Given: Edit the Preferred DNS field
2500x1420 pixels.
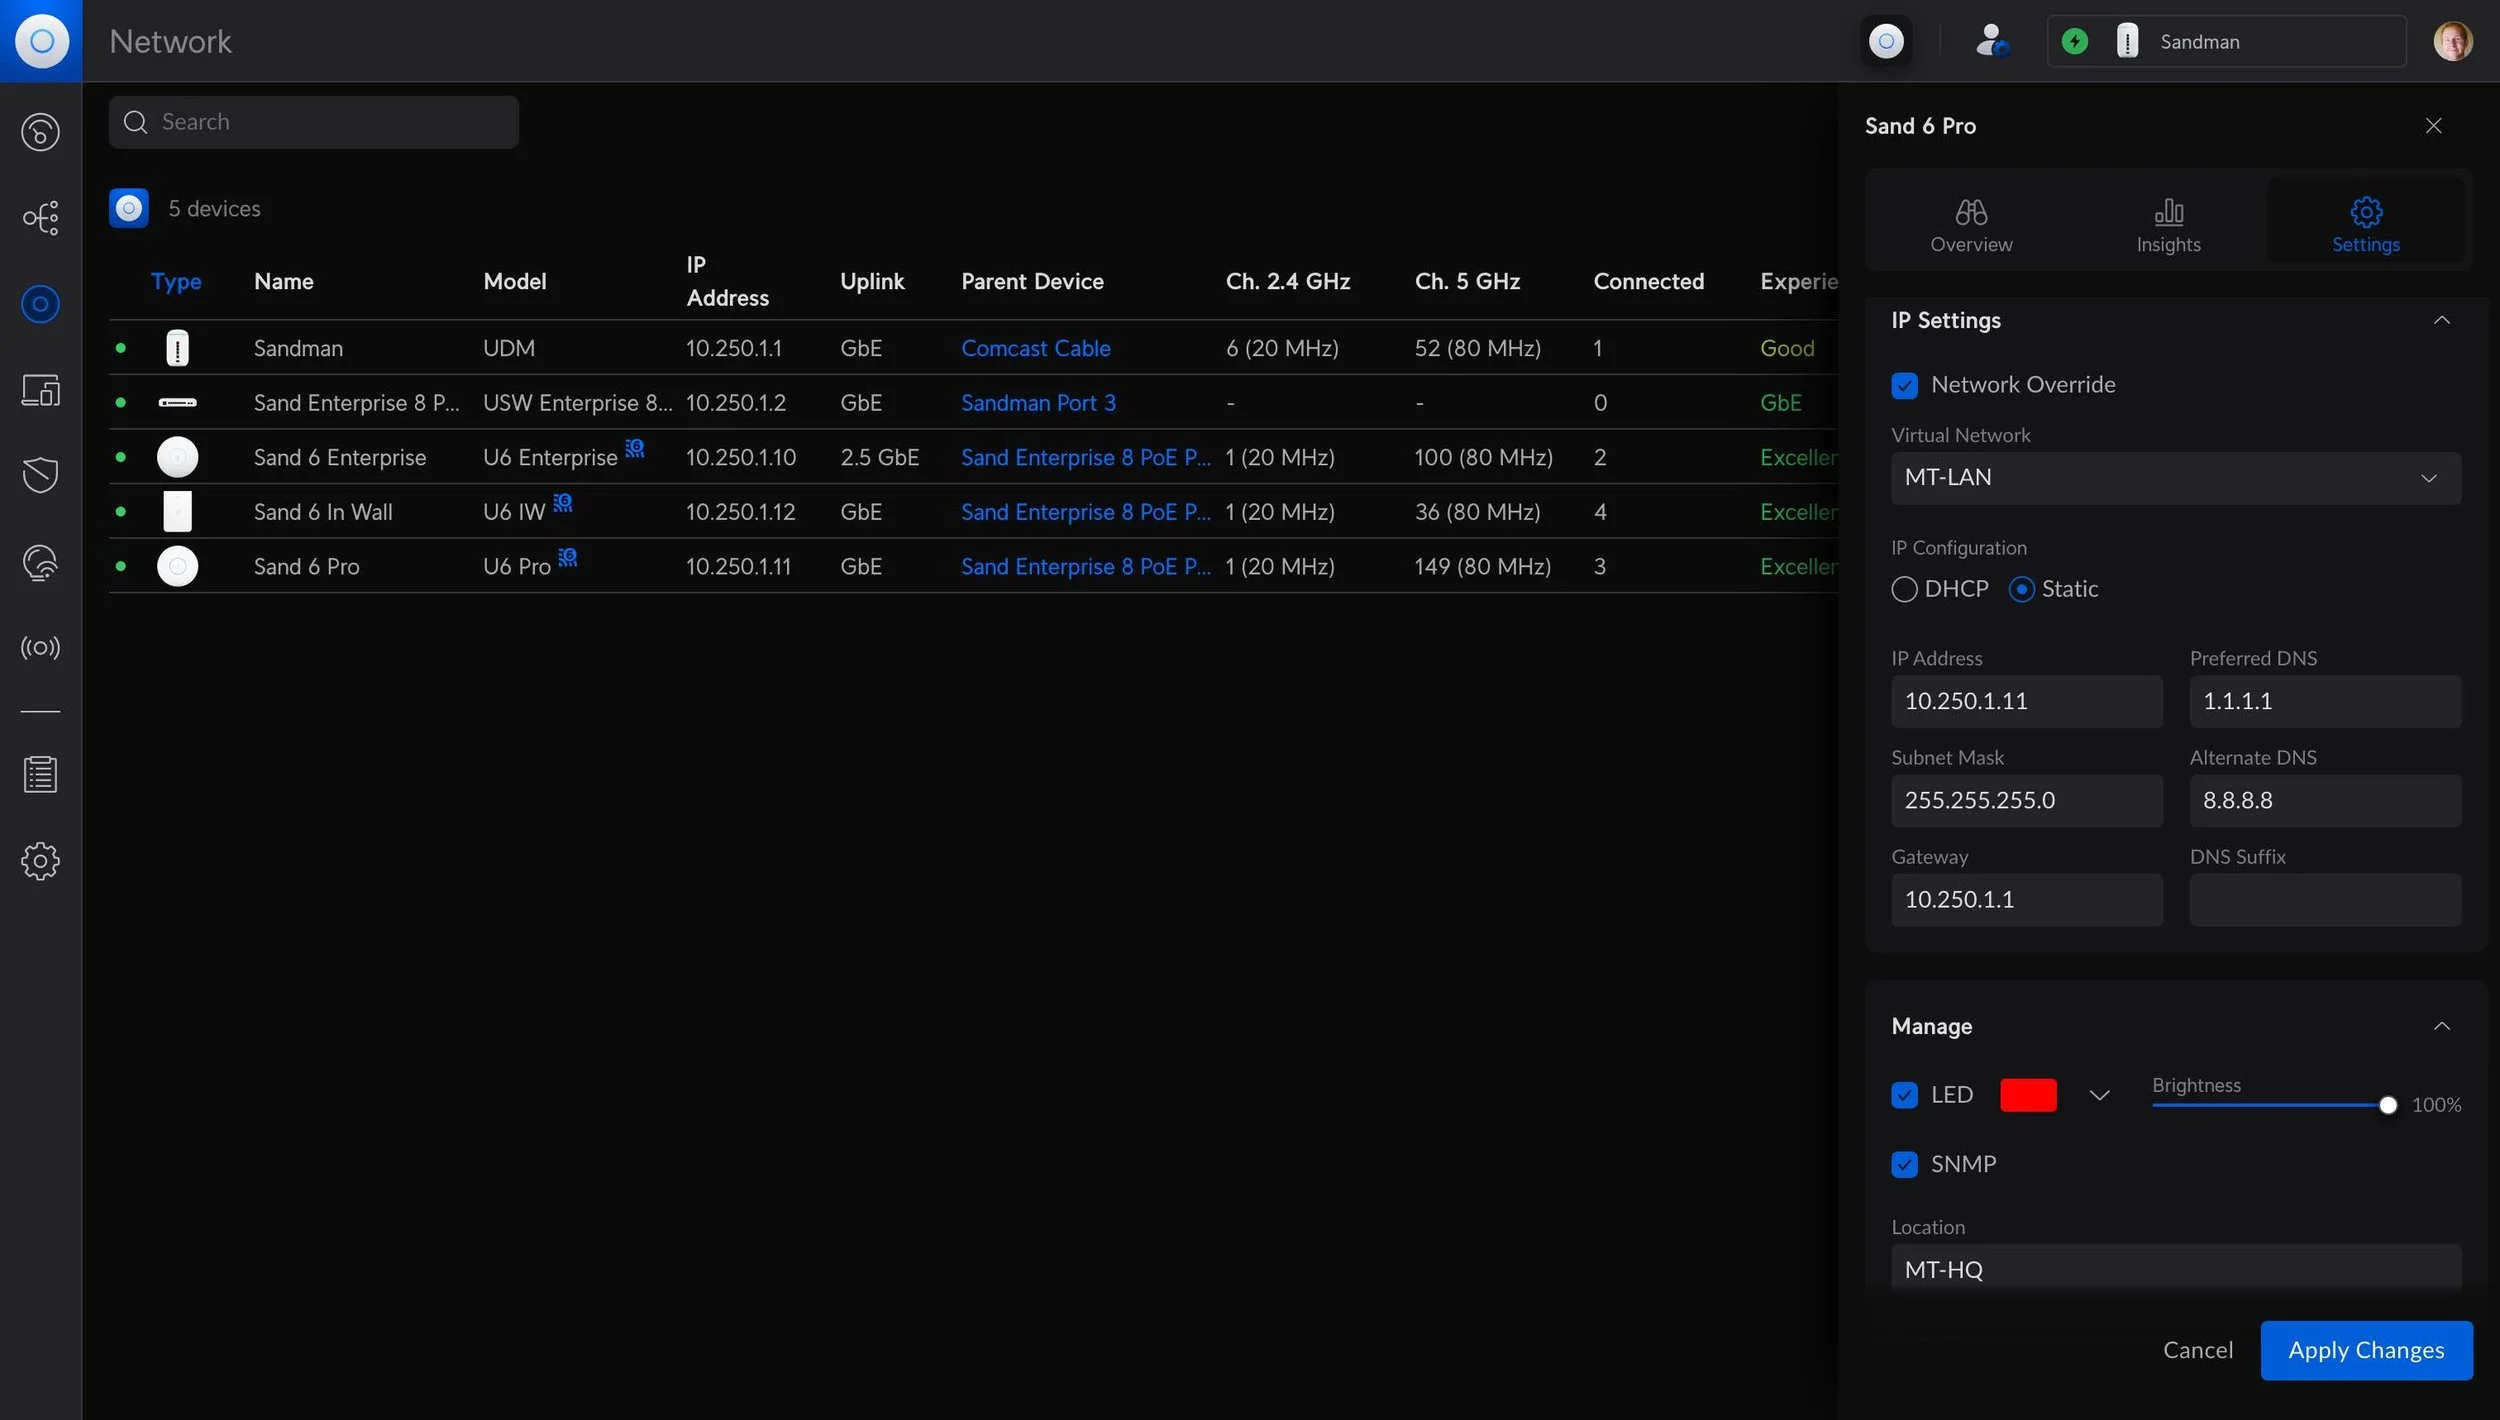Looking at the screenshot, I should tap(2325, 701).
